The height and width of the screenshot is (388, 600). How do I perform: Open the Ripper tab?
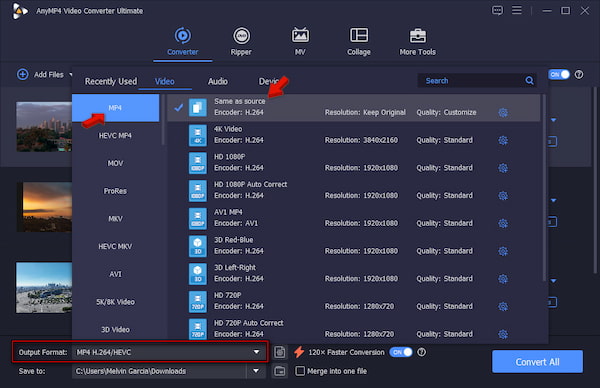[x=241, y=41]
